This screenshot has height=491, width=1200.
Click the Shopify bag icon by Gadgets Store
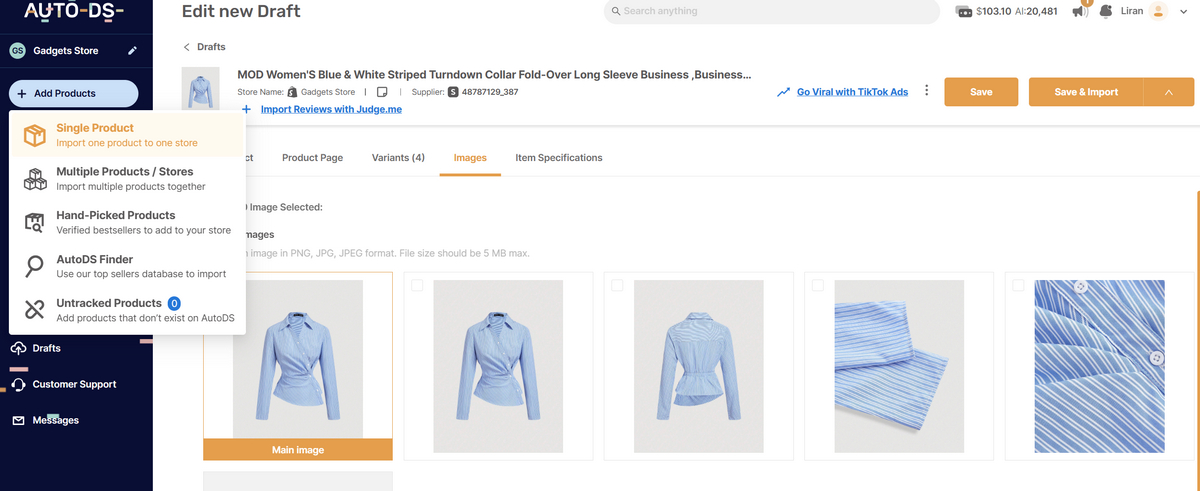tap(292, 92)
